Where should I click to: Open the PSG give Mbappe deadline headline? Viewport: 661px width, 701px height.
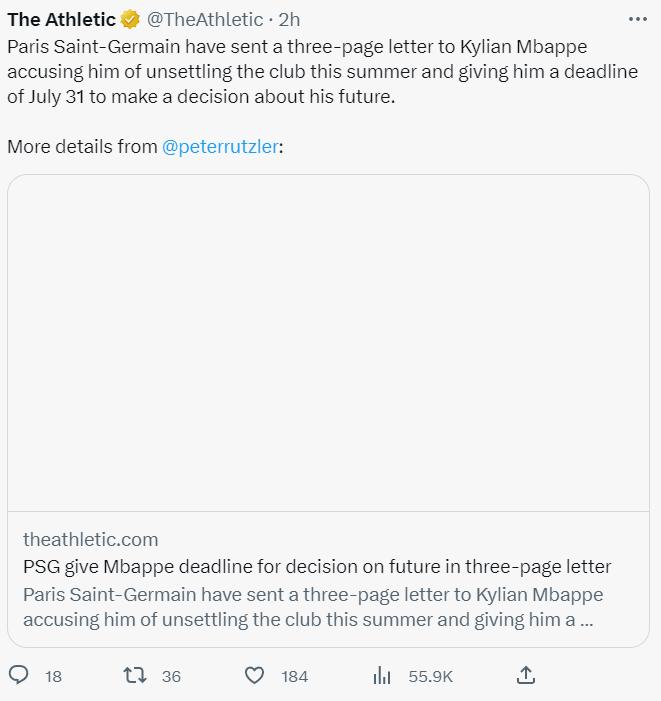click(x=317, y=566)
